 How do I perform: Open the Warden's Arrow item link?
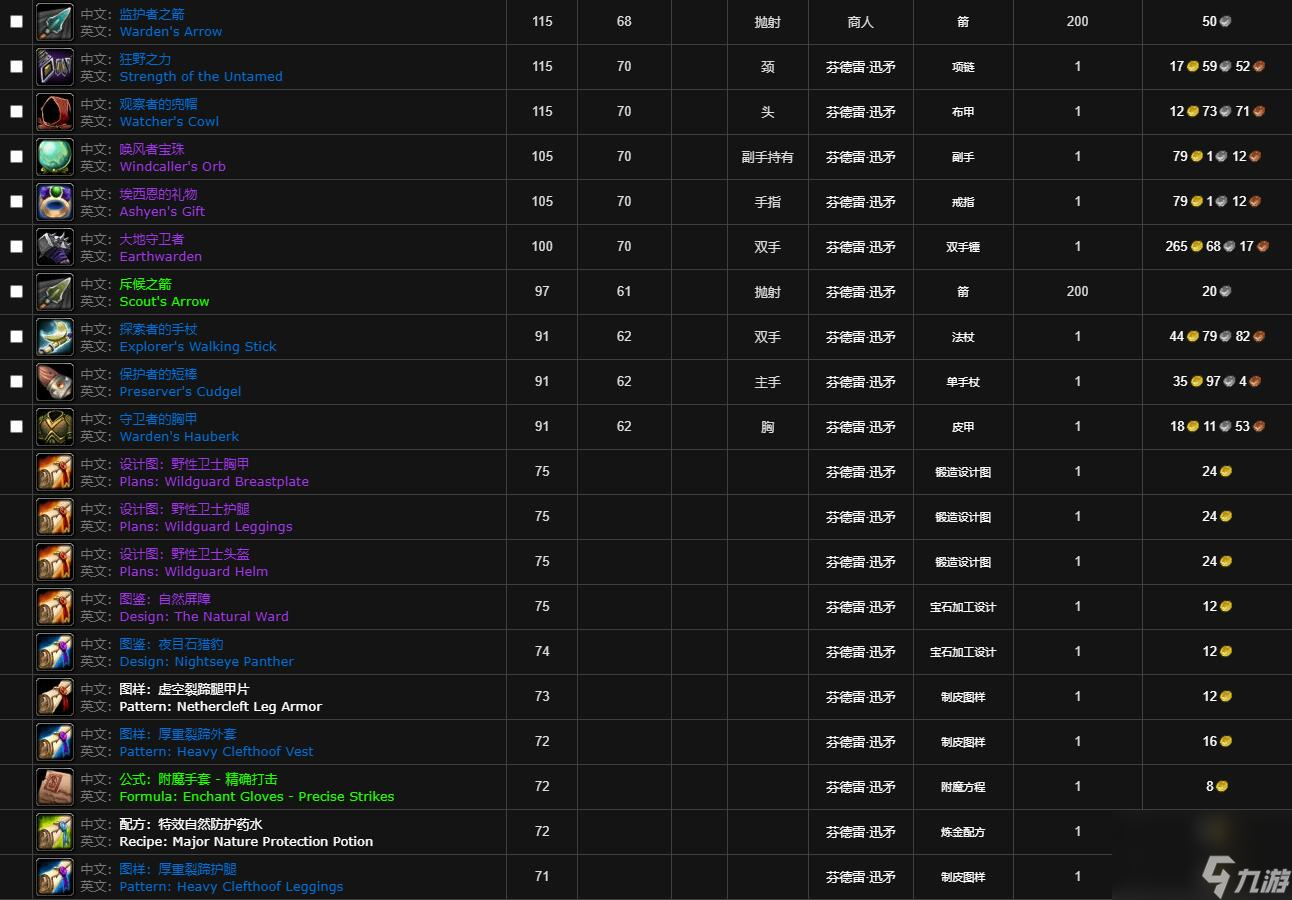click(x=171, y=31)
